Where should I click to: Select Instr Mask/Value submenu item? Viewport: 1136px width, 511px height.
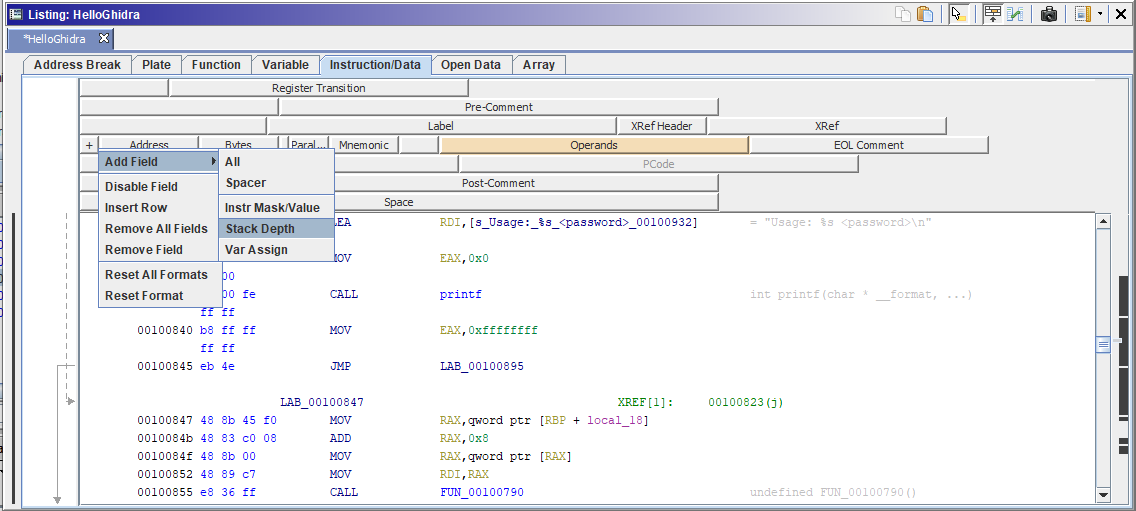point(276,207)
